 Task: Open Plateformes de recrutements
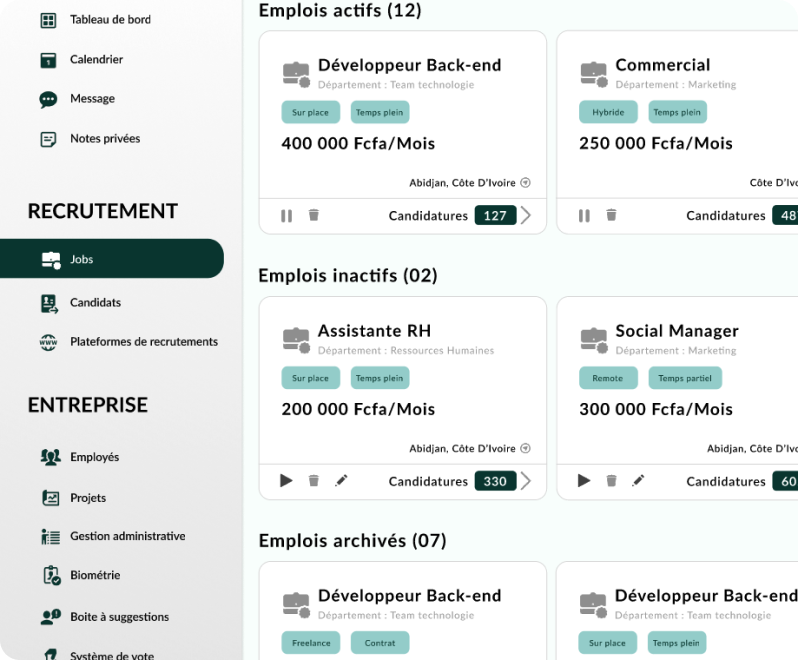click(144, 342)
